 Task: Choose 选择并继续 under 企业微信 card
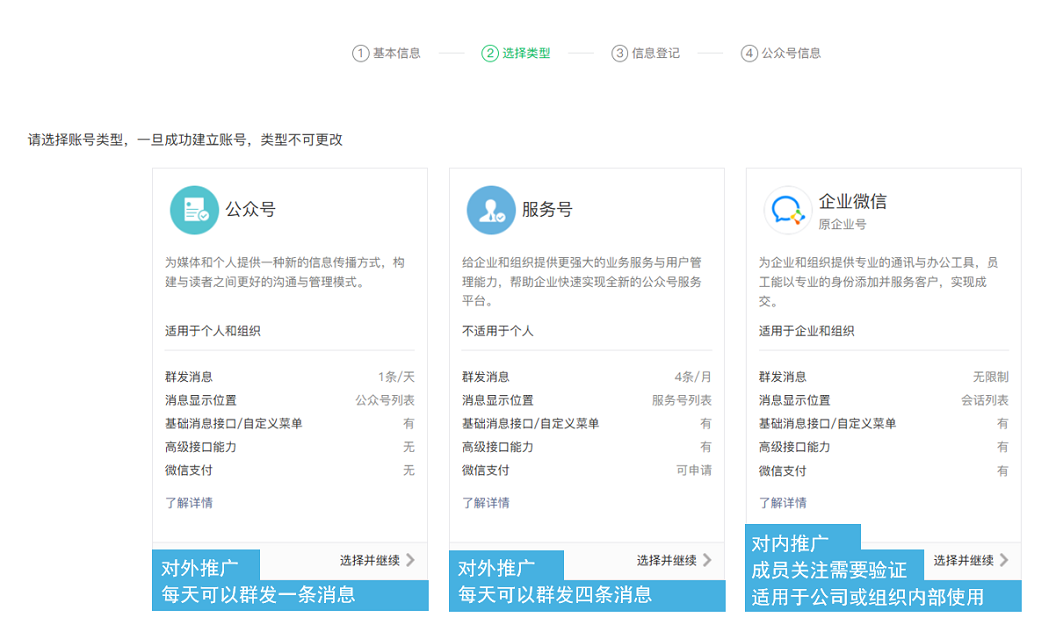point(964,560)
